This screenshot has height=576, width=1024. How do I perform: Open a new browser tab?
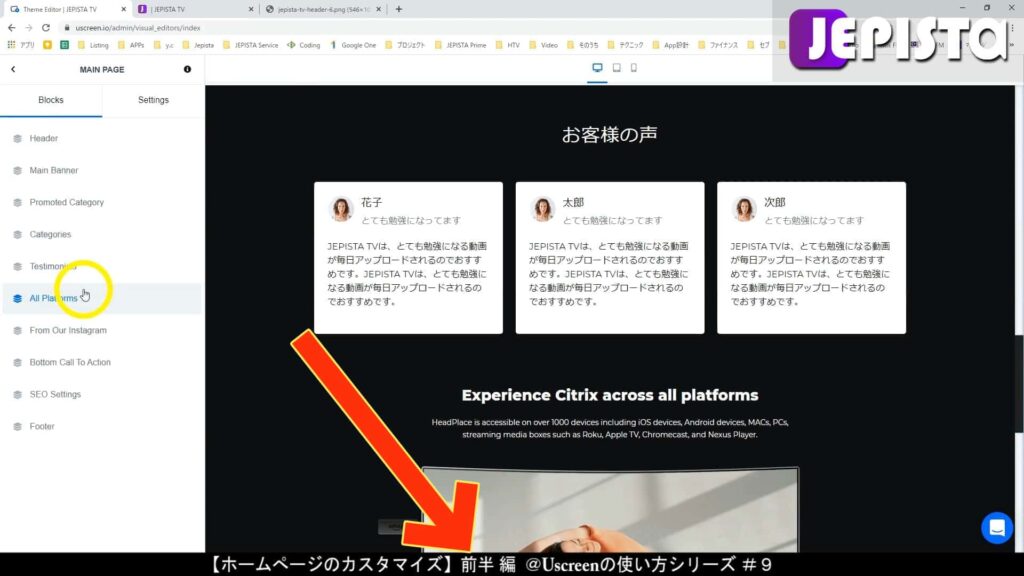coord(398,9)
